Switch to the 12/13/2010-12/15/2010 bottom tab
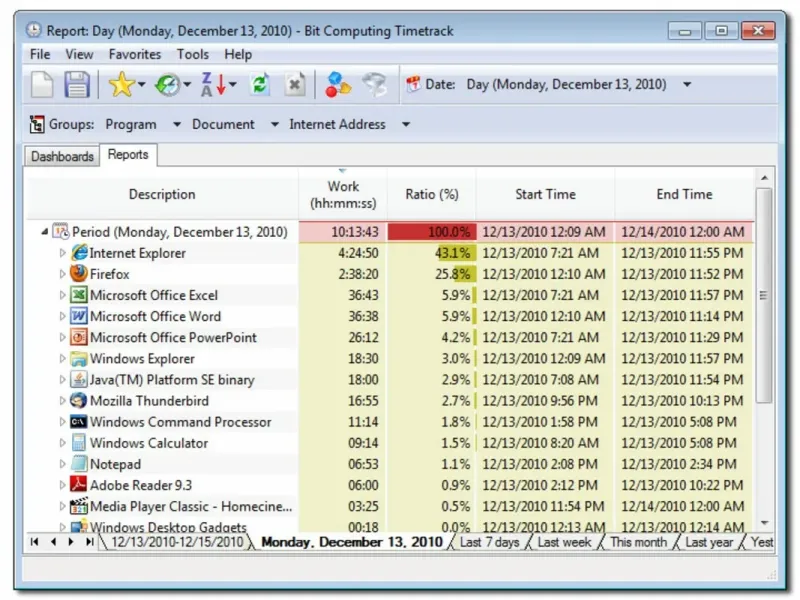Image resolution: width=800 pixels, height=600 pixels. [x=177, y=542]
